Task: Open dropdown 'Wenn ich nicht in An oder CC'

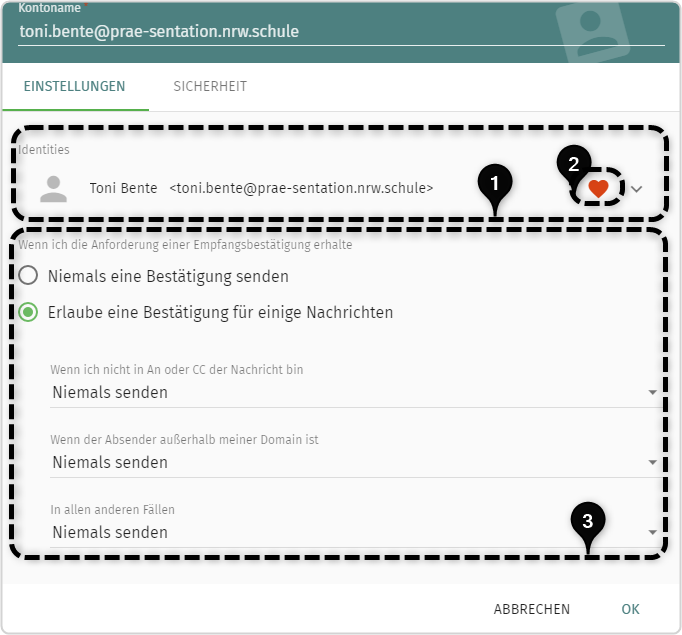Action: [354, 392]
